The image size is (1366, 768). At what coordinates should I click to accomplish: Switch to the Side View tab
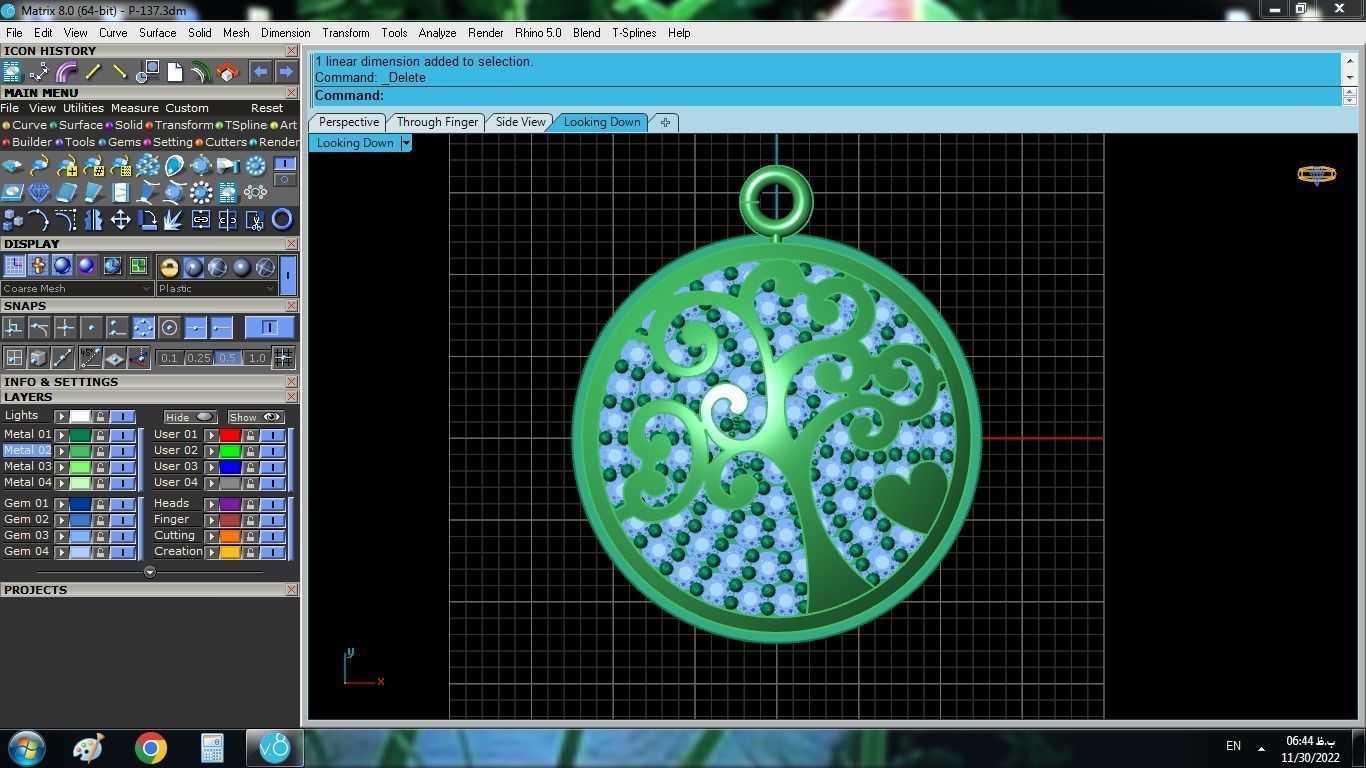[x=520, y=122]
